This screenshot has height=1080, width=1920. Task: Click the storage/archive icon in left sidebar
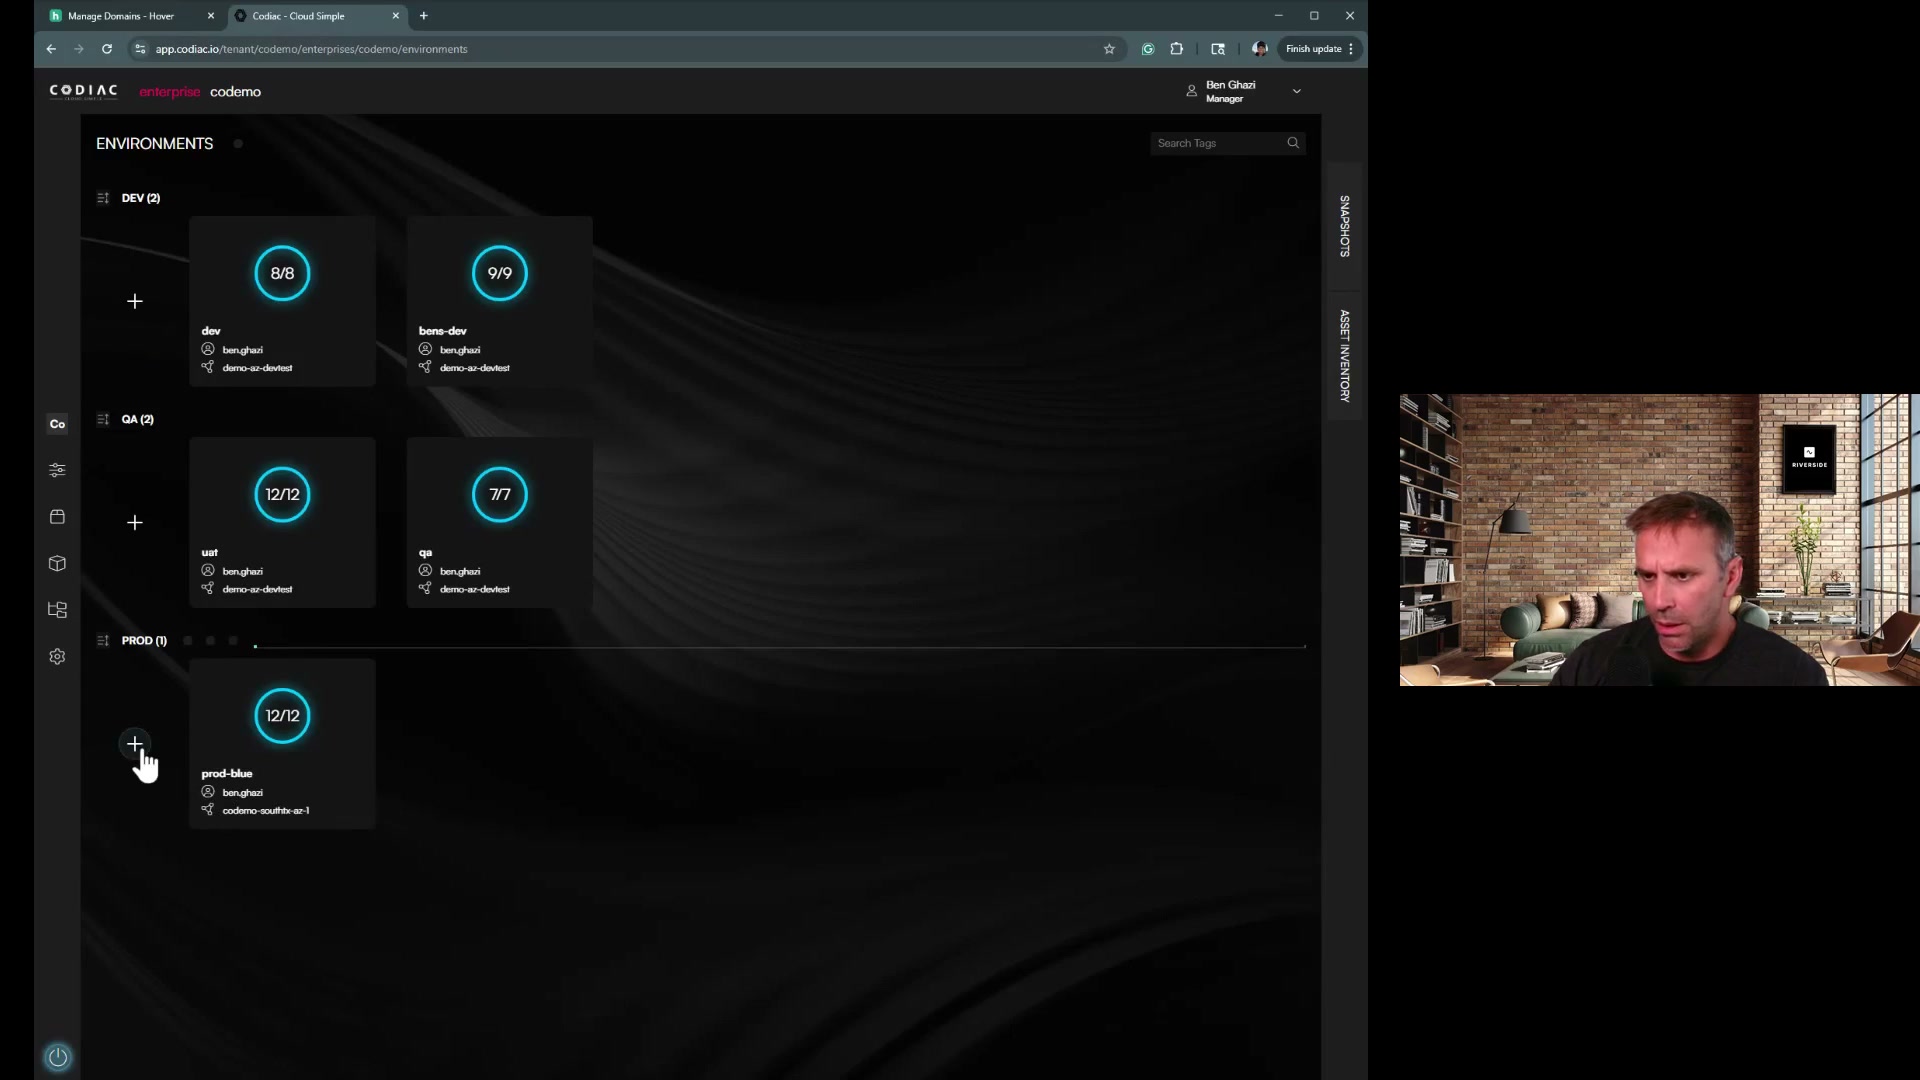click(57, 516)
